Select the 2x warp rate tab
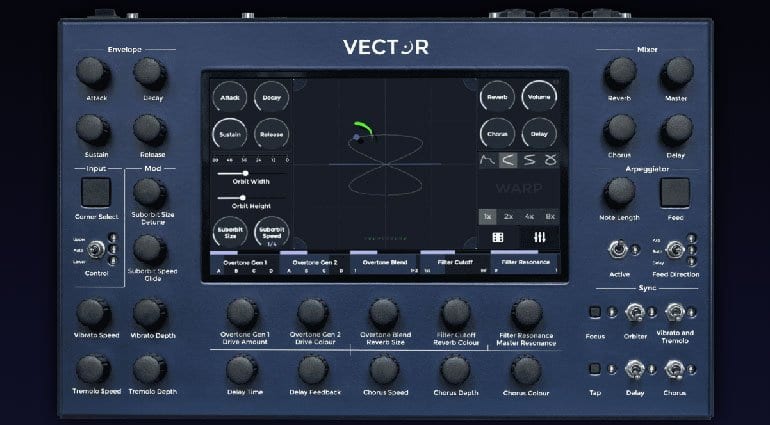770x425 pixels. 508,217
